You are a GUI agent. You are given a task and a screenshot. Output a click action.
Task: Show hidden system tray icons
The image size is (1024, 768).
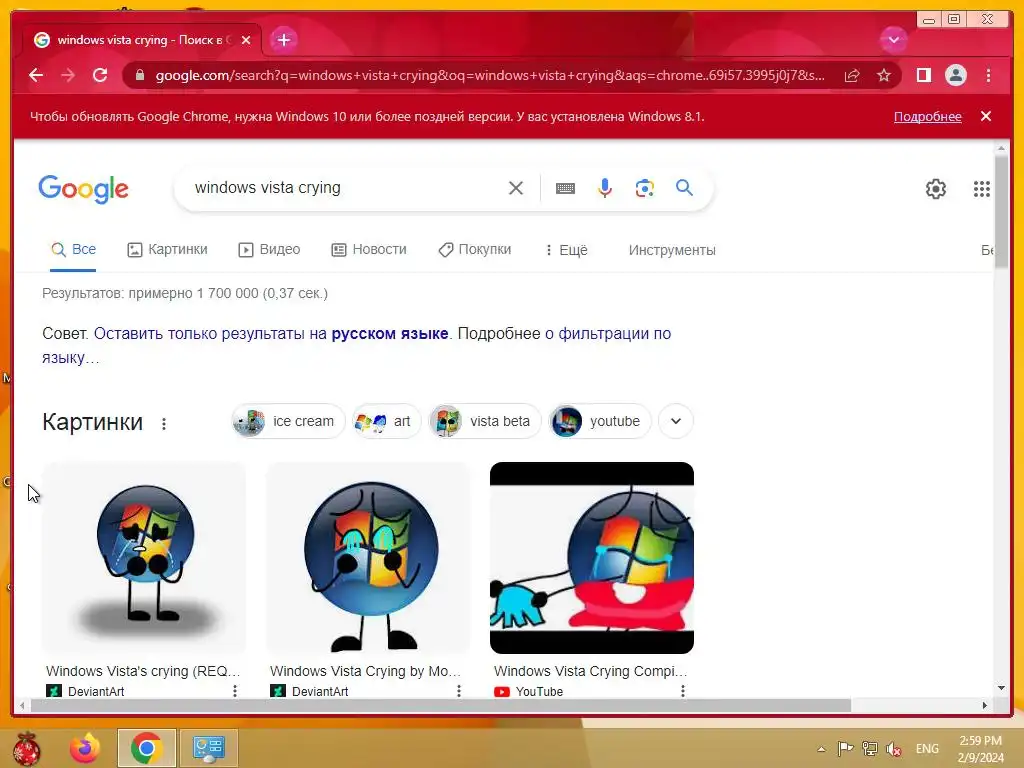pyautogui.click(x=822, y=749)
